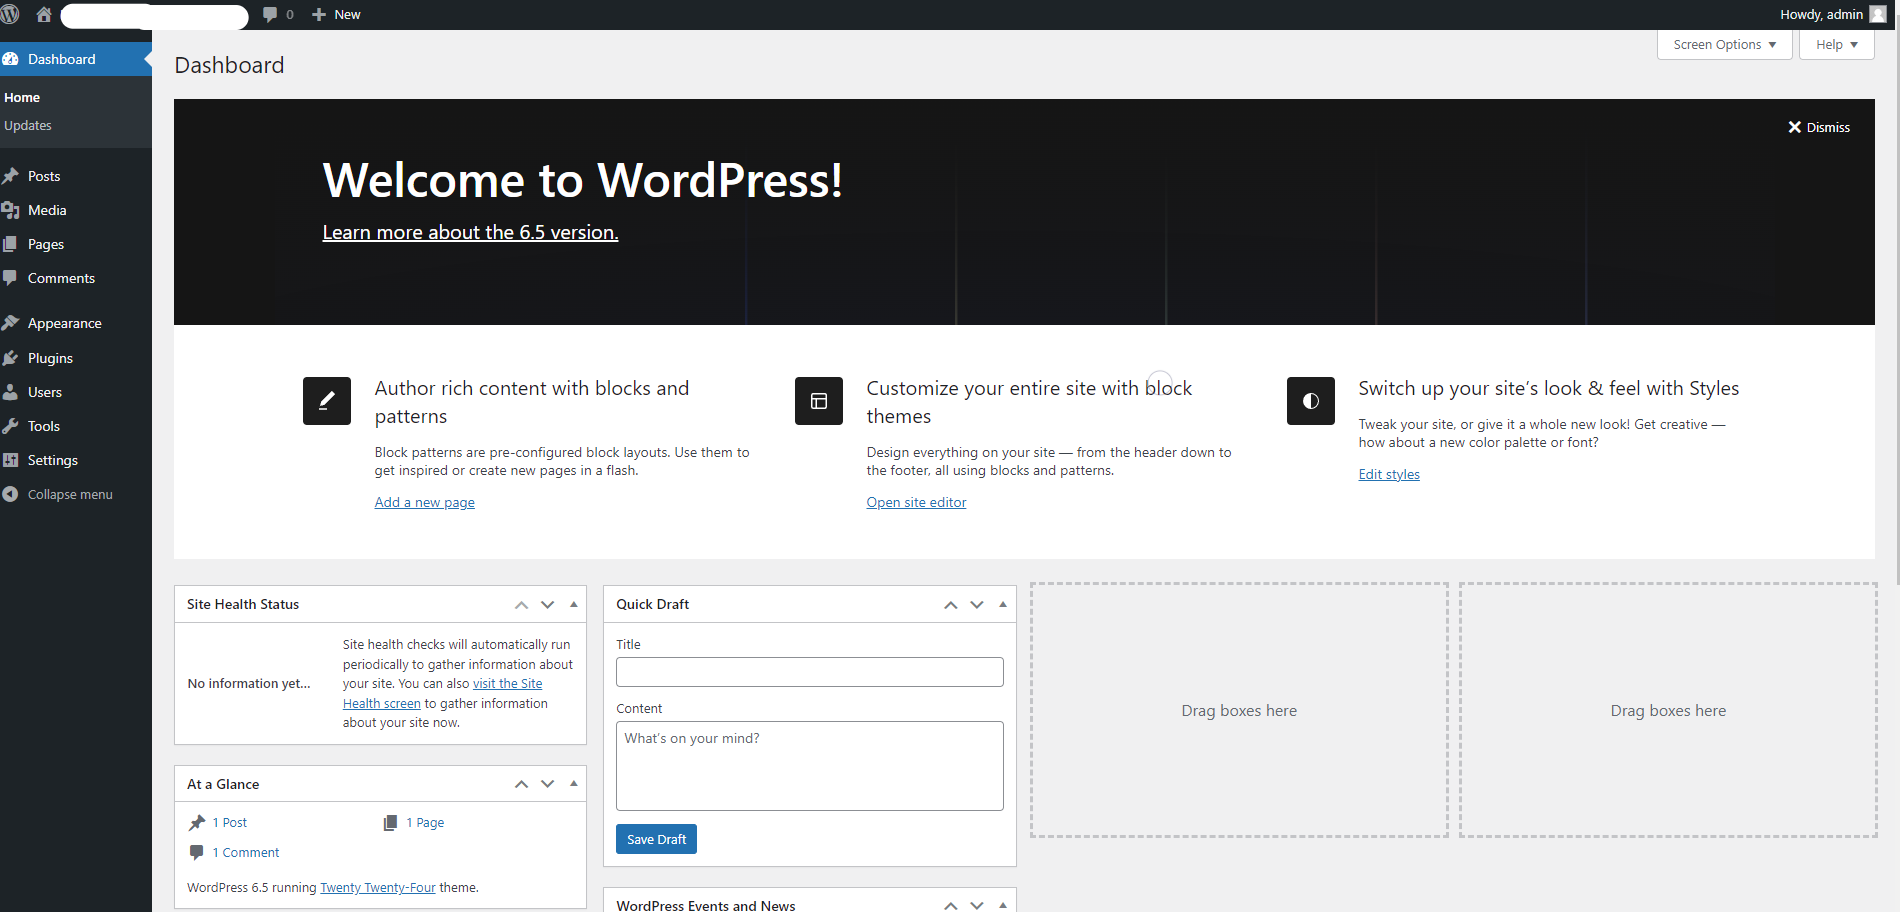Toggle Quick Draft panel collapse triangle
This screenshot has width=1900, height=912.
[1003, 604]
